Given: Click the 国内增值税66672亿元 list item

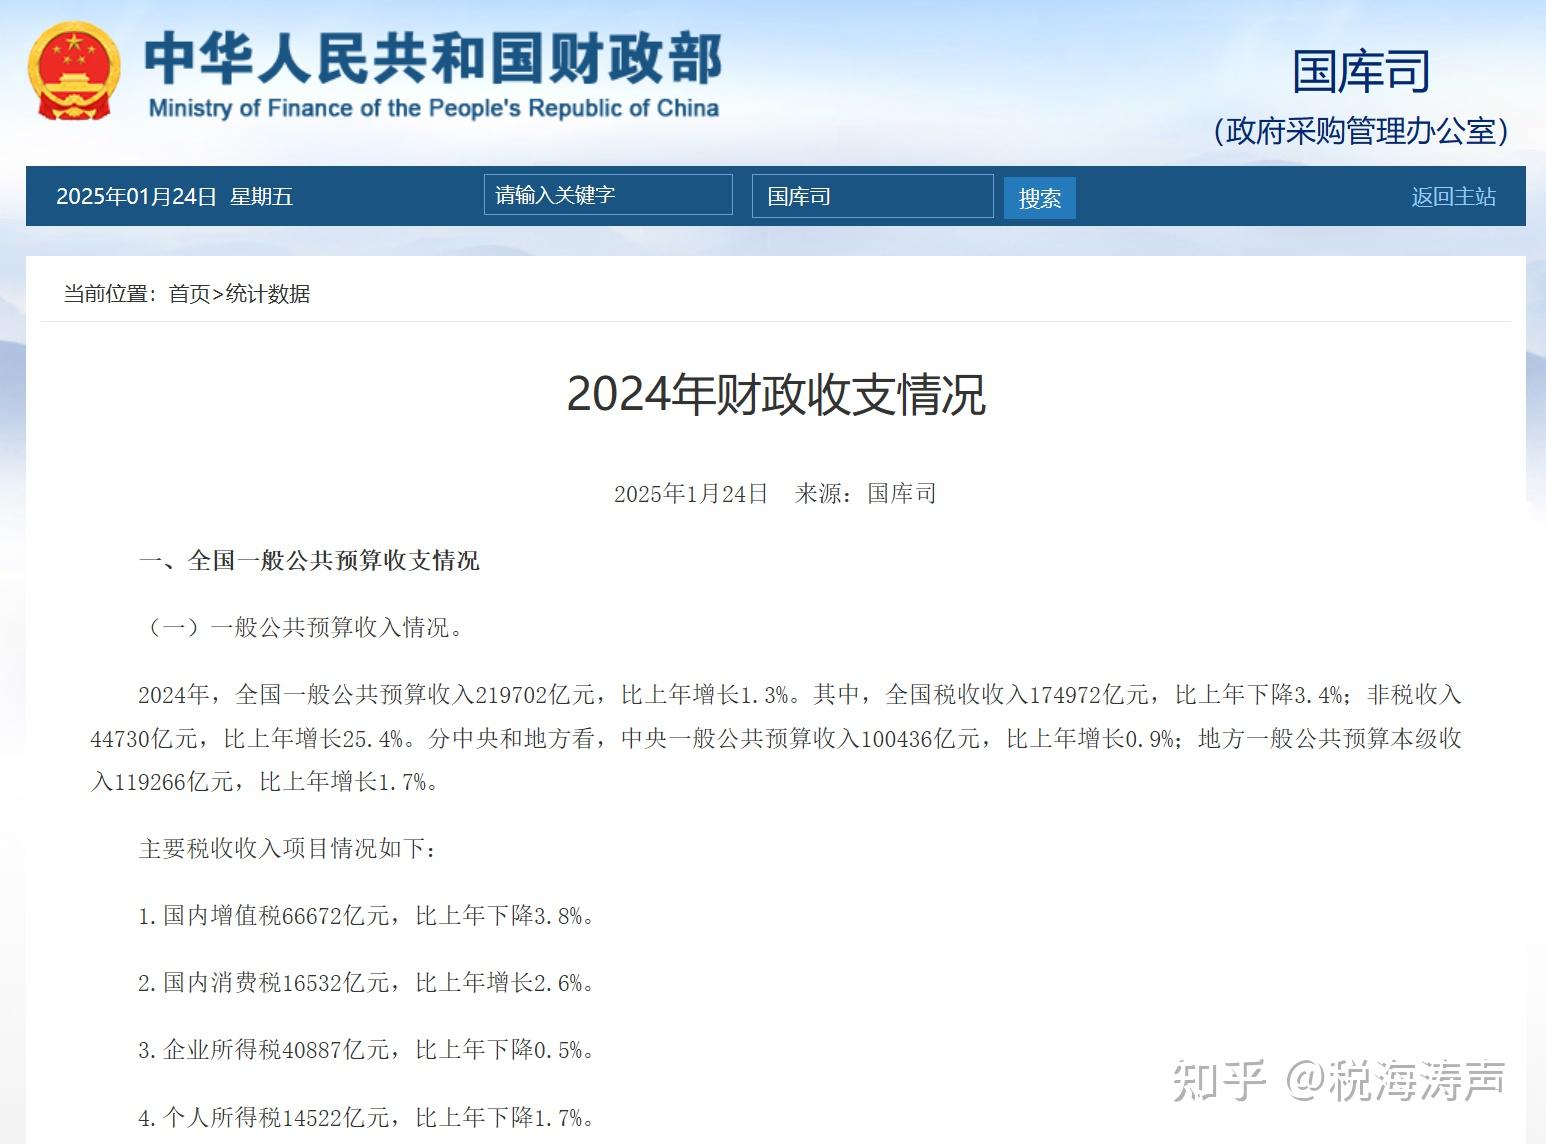Looking at the screenshot, I should pos(366,916).
